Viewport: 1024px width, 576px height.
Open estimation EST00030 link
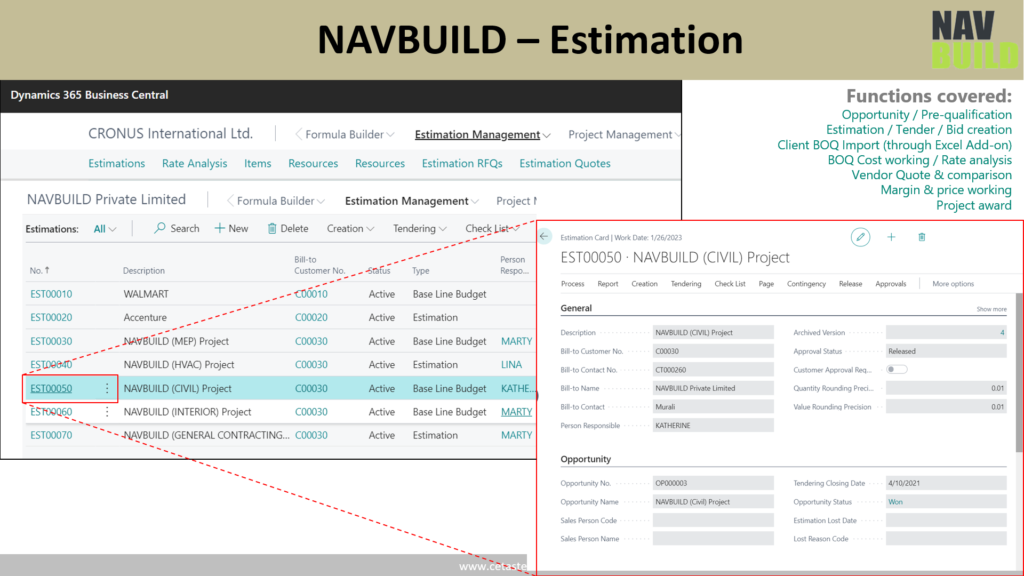[x=51, y=341]
